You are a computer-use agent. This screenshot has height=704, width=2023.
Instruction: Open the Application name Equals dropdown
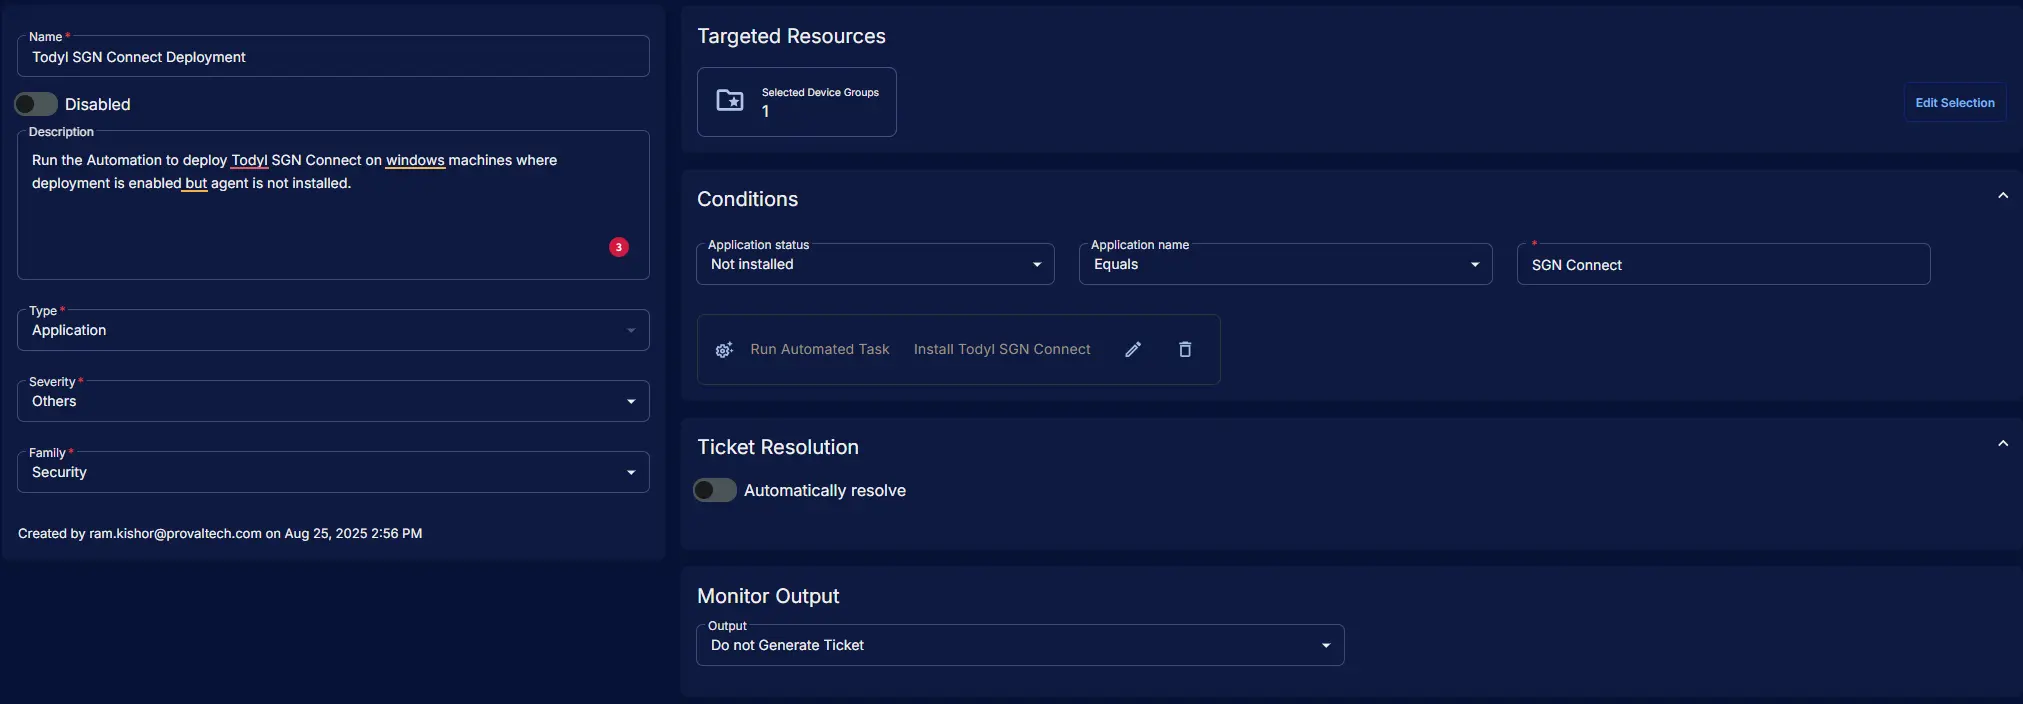click(1285, 264)
